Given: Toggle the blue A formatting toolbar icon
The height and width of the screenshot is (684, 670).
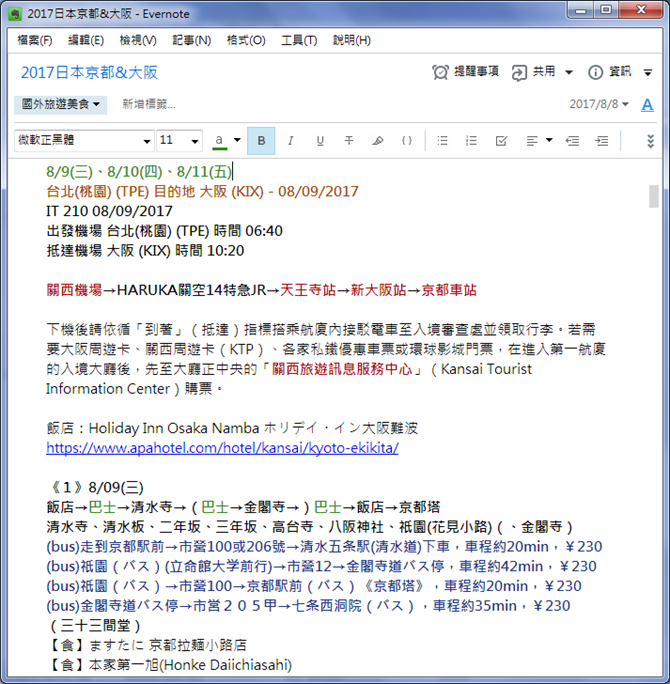Looking at the screenshot, I should click(x=647, y=105).
